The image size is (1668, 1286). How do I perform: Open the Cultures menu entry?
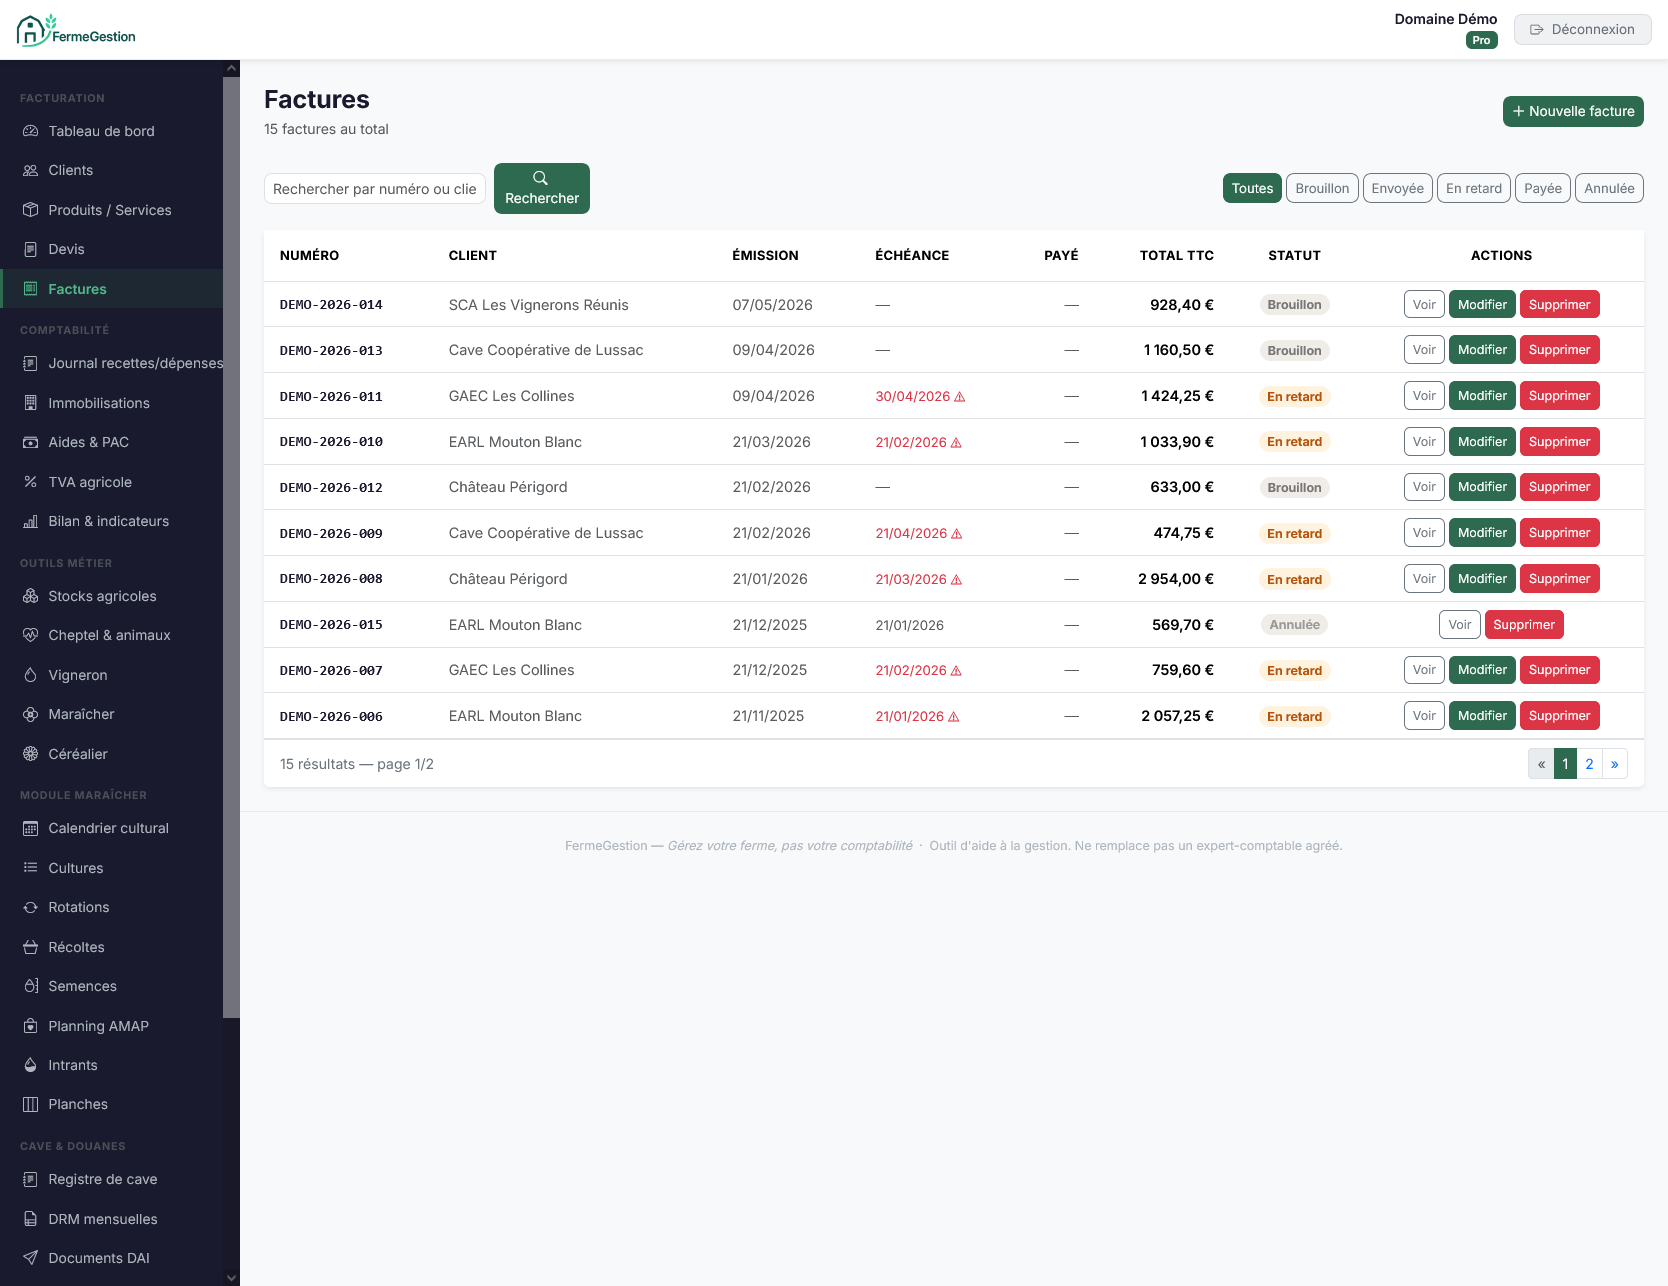pos(112,868)
